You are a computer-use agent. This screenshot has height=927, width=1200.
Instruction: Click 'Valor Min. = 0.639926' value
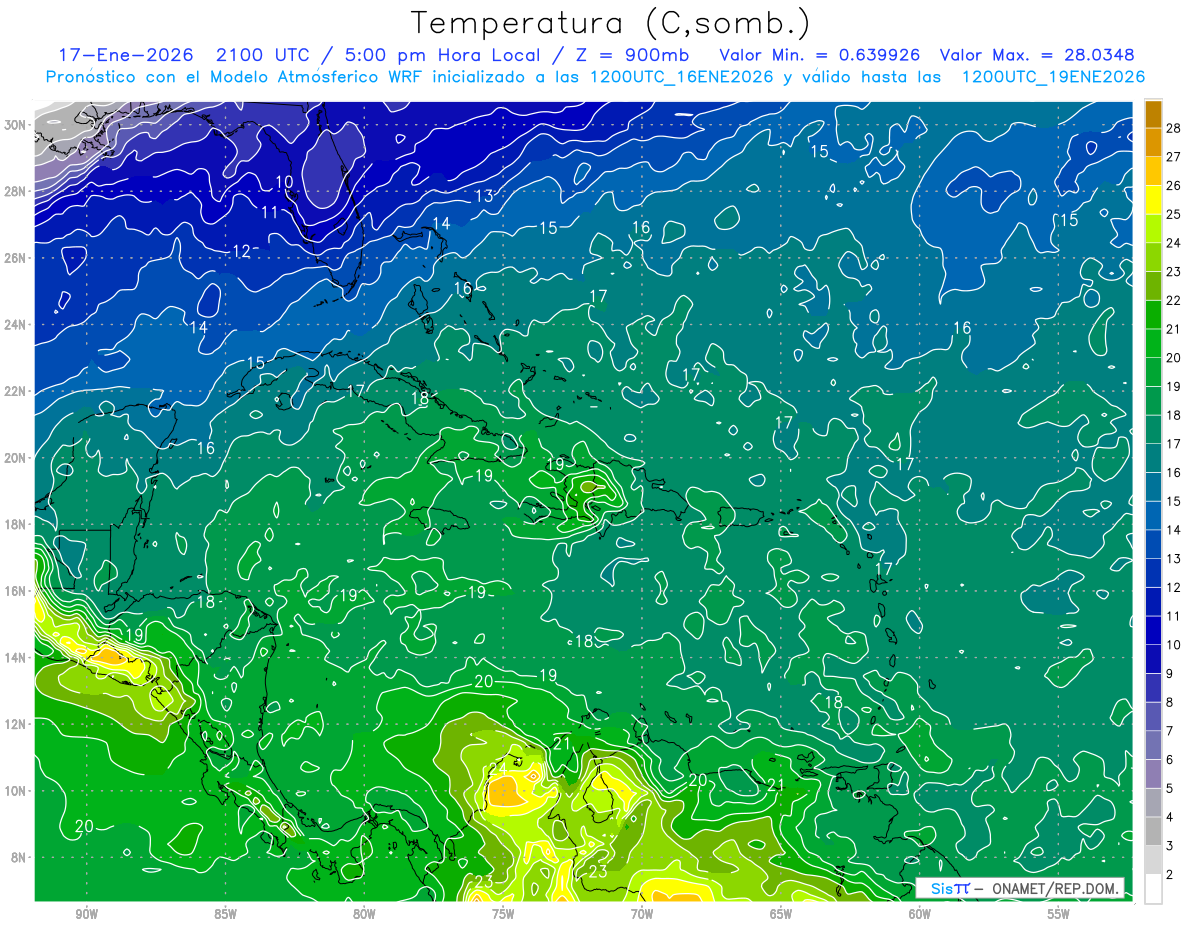point(819,55)
